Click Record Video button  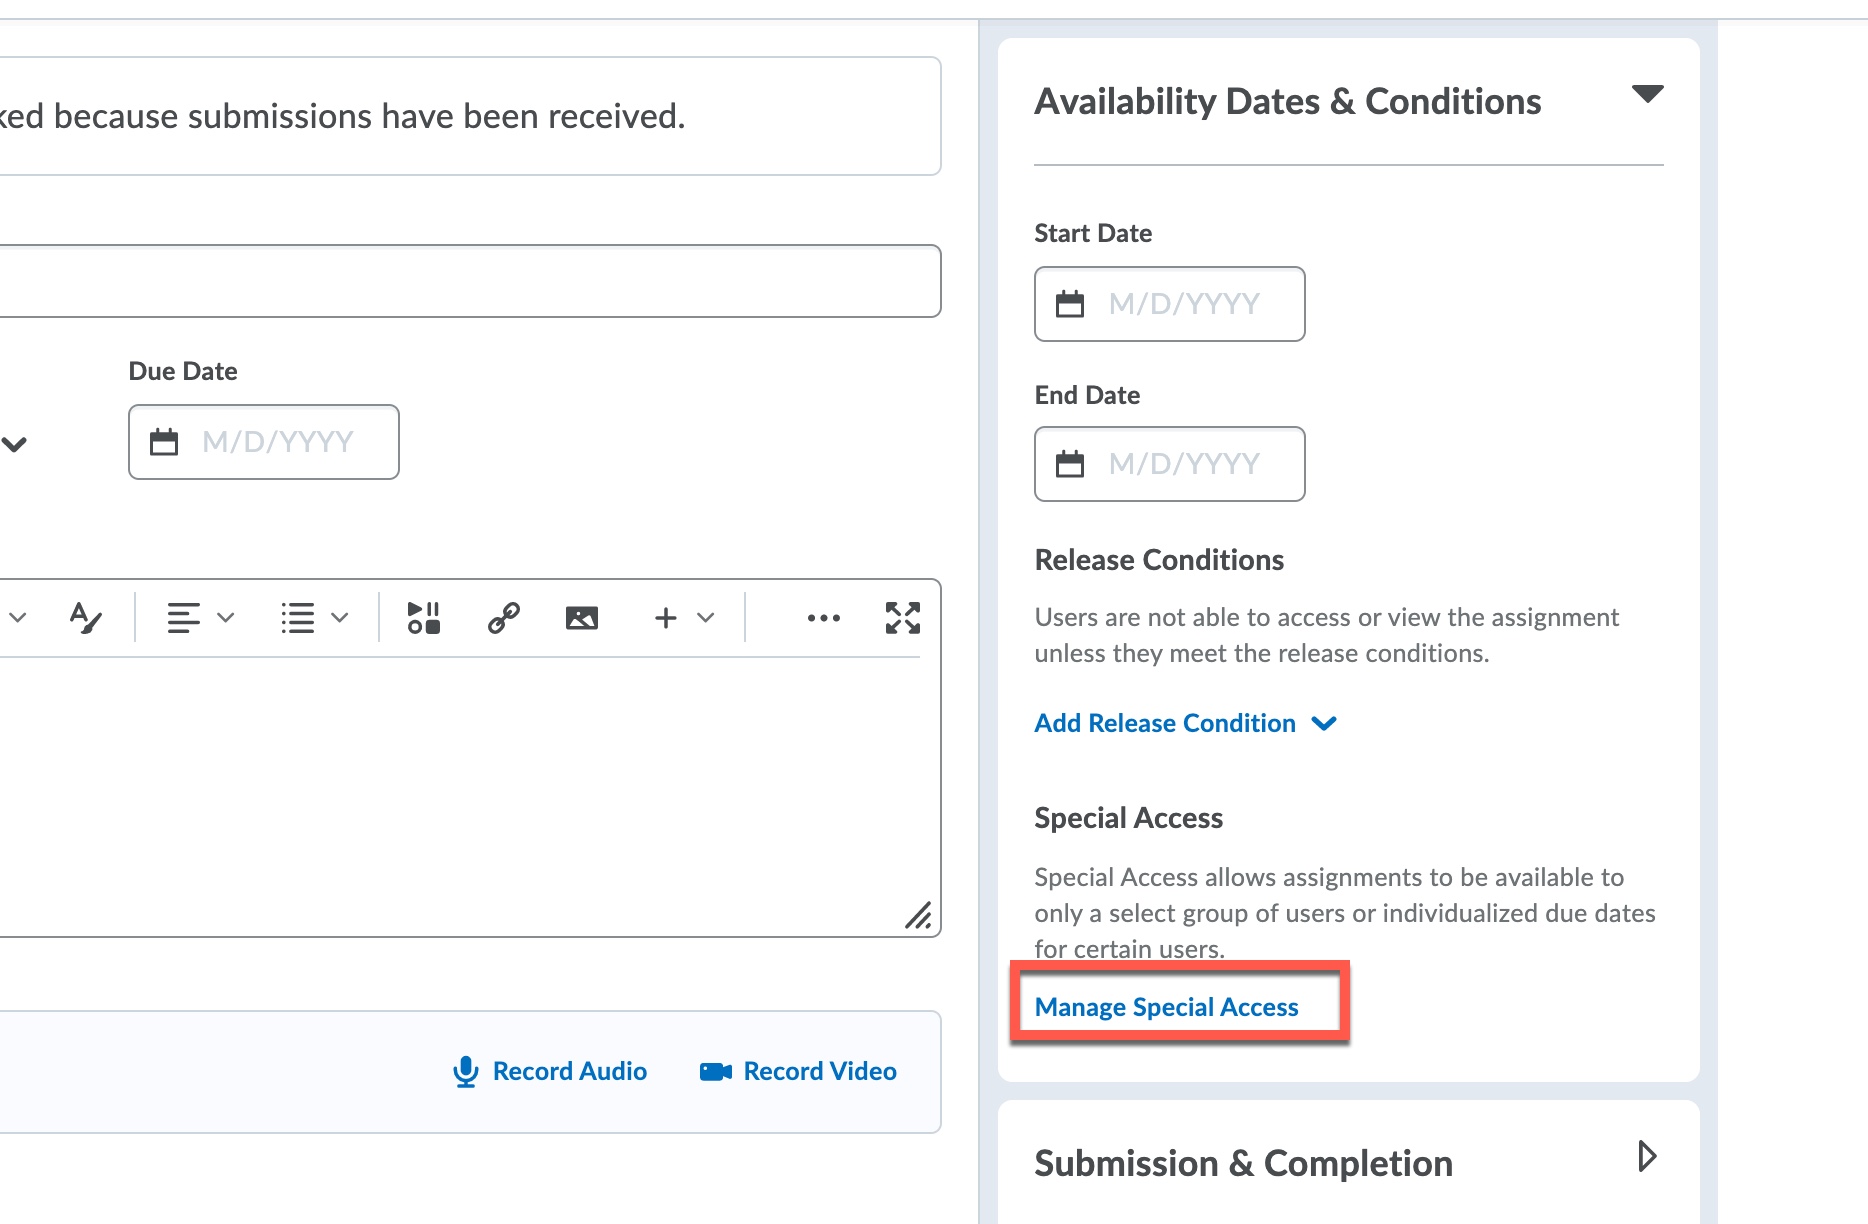tap(798, 1071)
